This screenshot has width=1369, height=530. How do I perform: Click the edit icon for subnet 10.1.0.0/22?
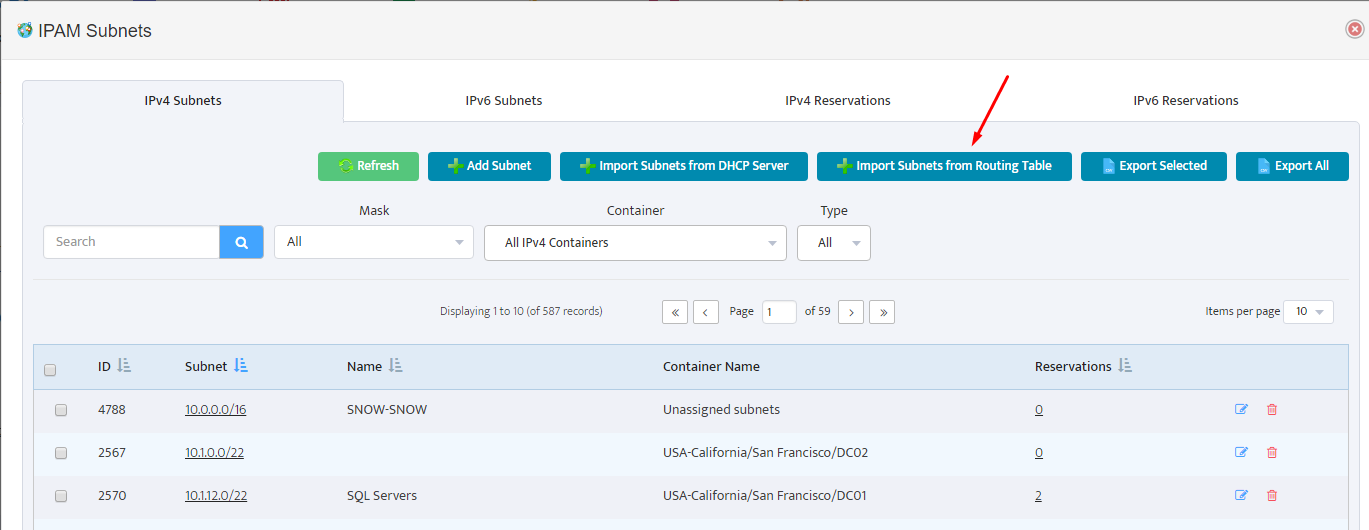click(x=1241, y=452)
